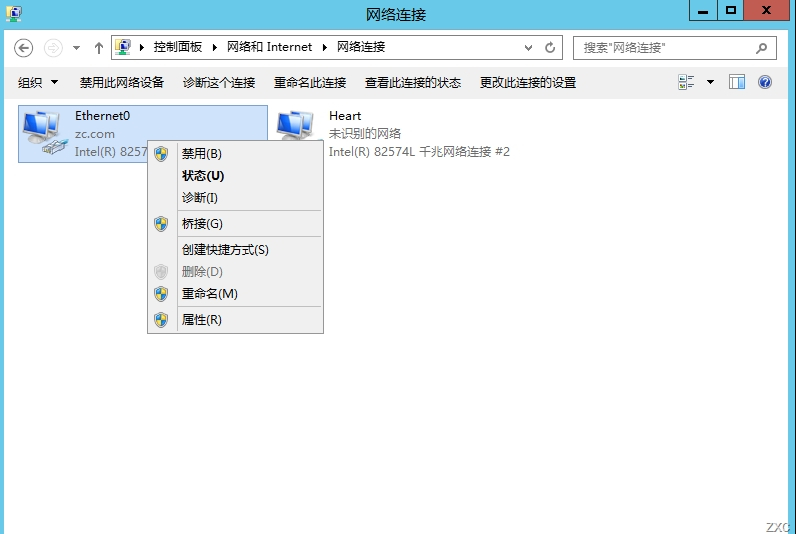
Task: Change view layout icon in toolbar
Action: tap(686, 82)
